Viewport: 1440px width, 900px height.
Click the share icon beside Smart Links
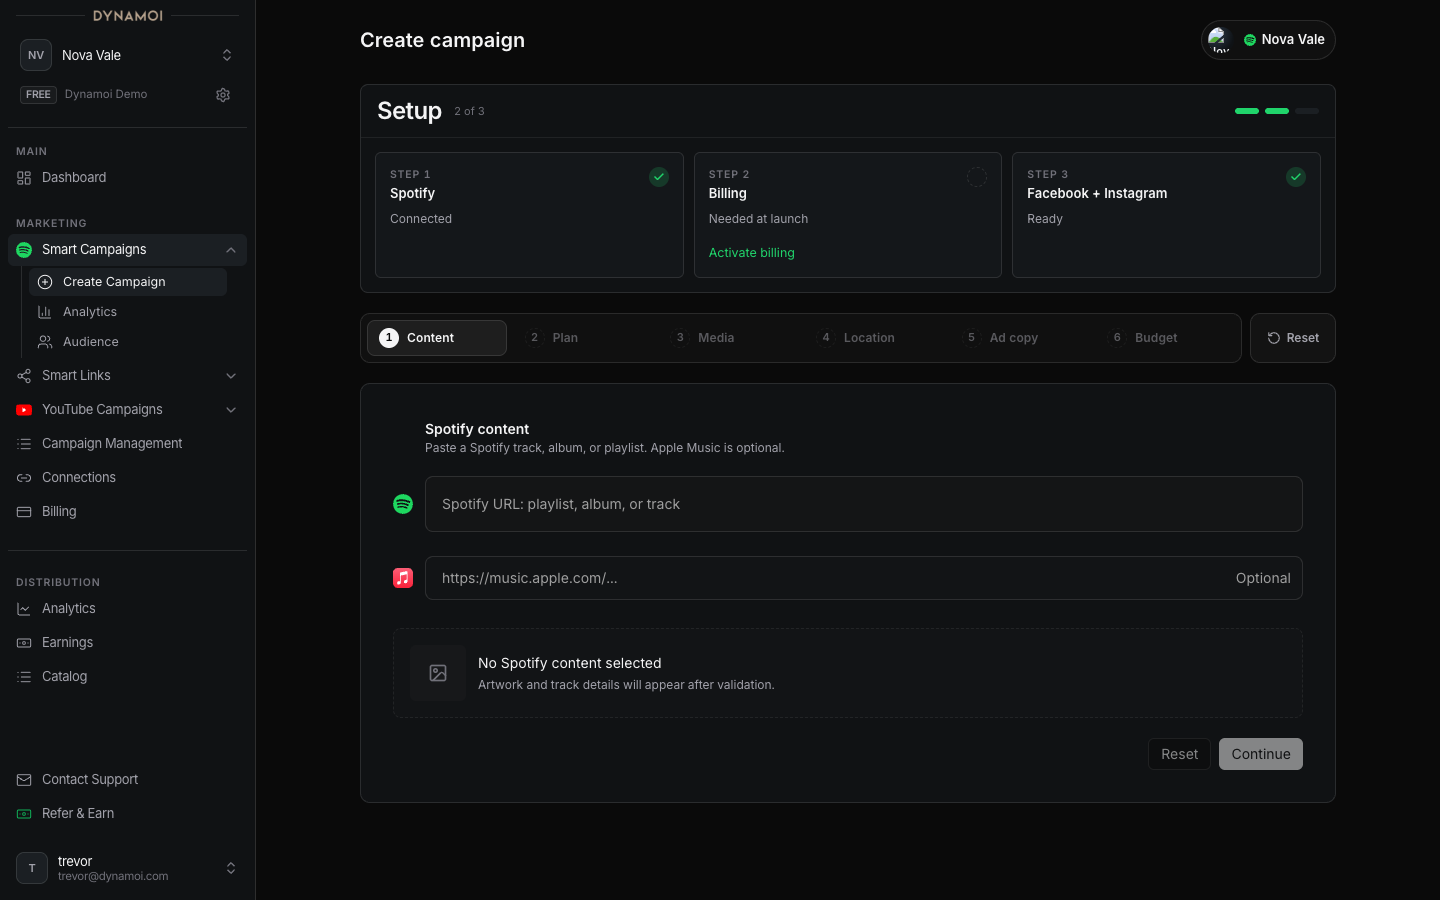(24, 376)
